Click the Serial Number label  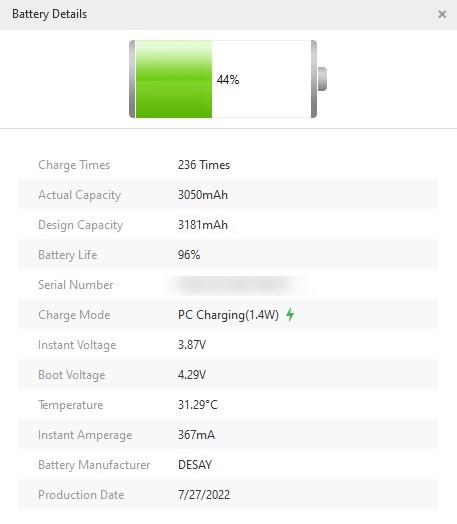click(75, 285)
